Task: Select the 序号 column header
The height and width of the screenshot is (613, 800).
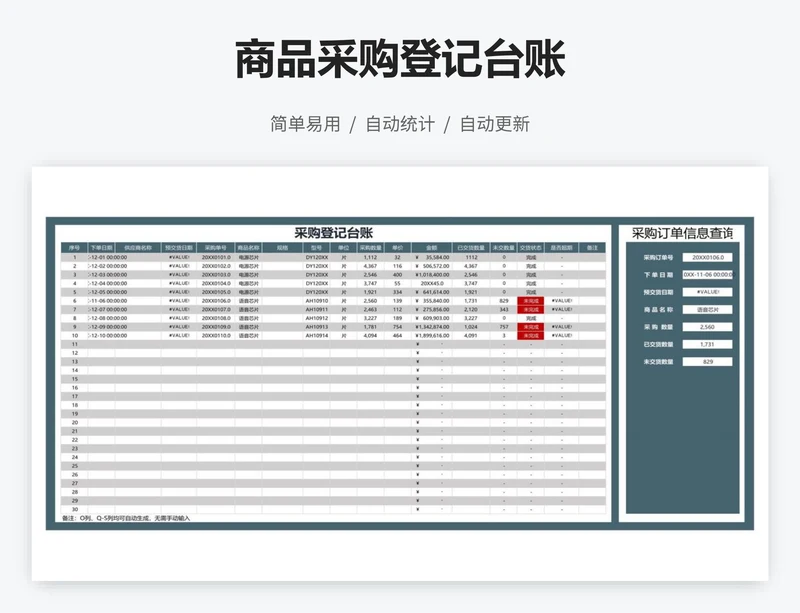Action: 74,248
